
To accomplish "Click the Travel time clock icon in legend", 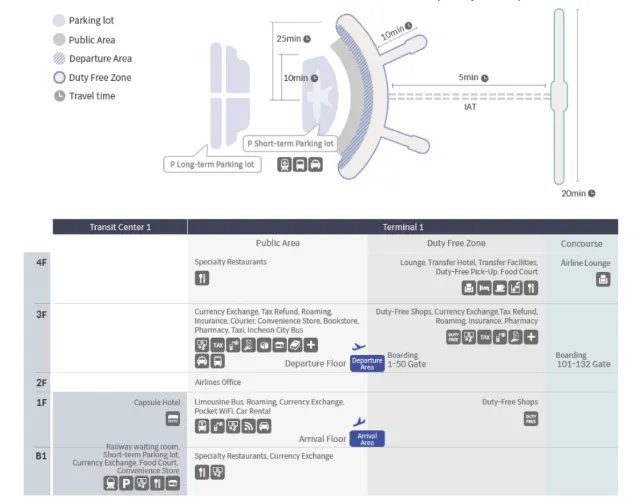I will (x=59, y=96).
